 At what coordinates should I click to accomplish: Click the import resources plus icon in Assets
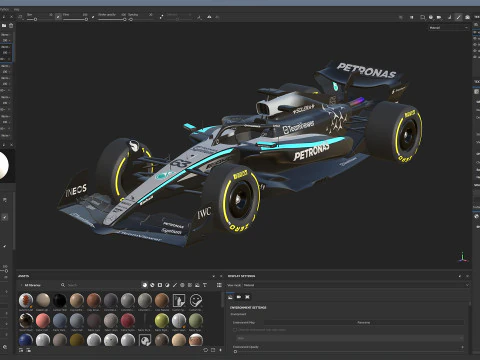pyautogui.click(x=220, y=350)
